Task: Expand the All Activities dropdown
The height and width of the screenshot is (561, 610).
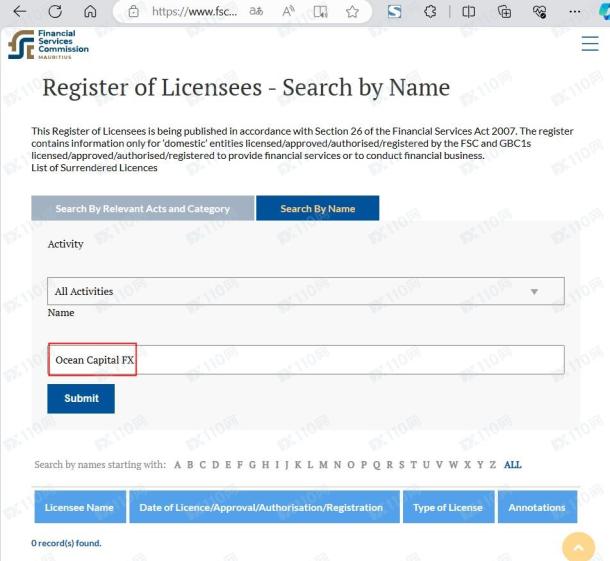Action: tap(306, 291)
